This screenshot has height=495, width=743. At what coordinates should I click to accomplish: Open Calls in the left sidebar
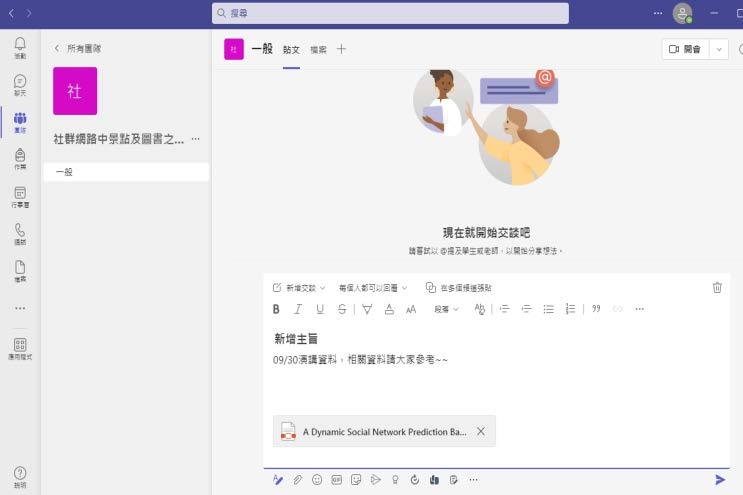click(20, 233)
